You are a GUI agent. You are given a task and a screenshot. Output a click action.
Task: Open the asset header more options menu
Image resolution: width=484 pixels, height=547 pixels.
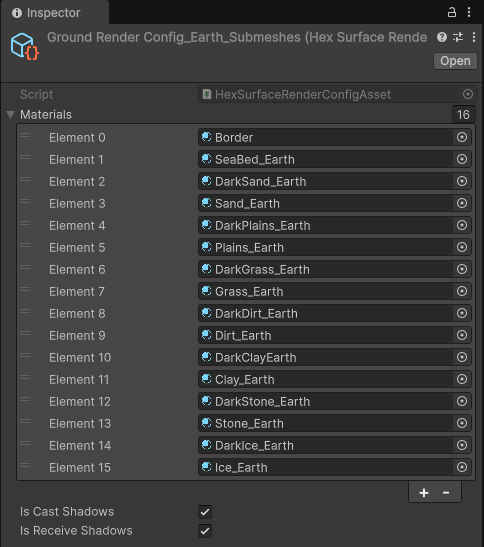pos(474,37)
